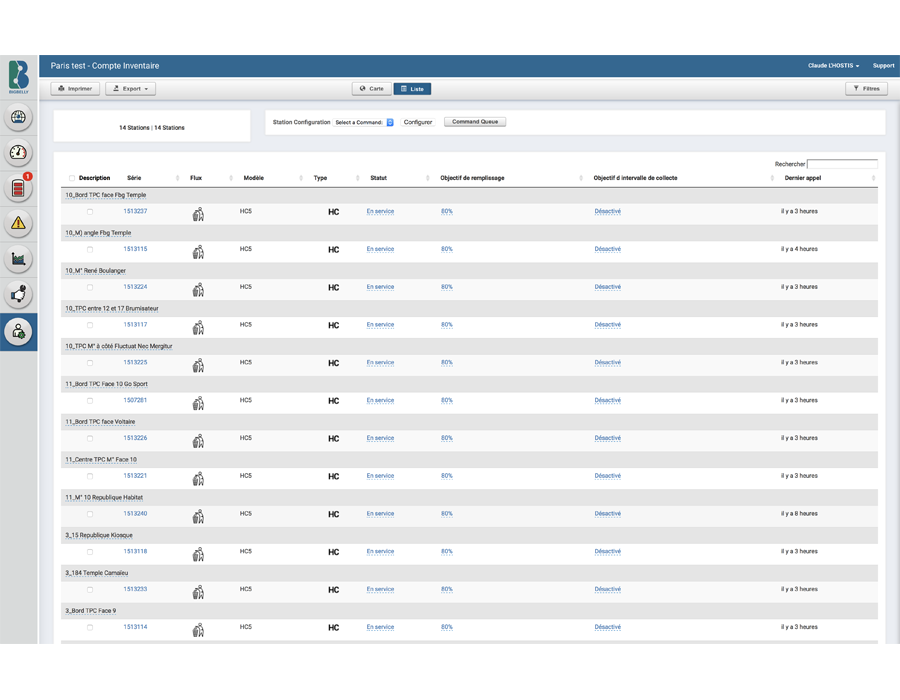
Task: Open the station user settings sidebar icon
Action: pyautogui.click(x=18, y=331)
